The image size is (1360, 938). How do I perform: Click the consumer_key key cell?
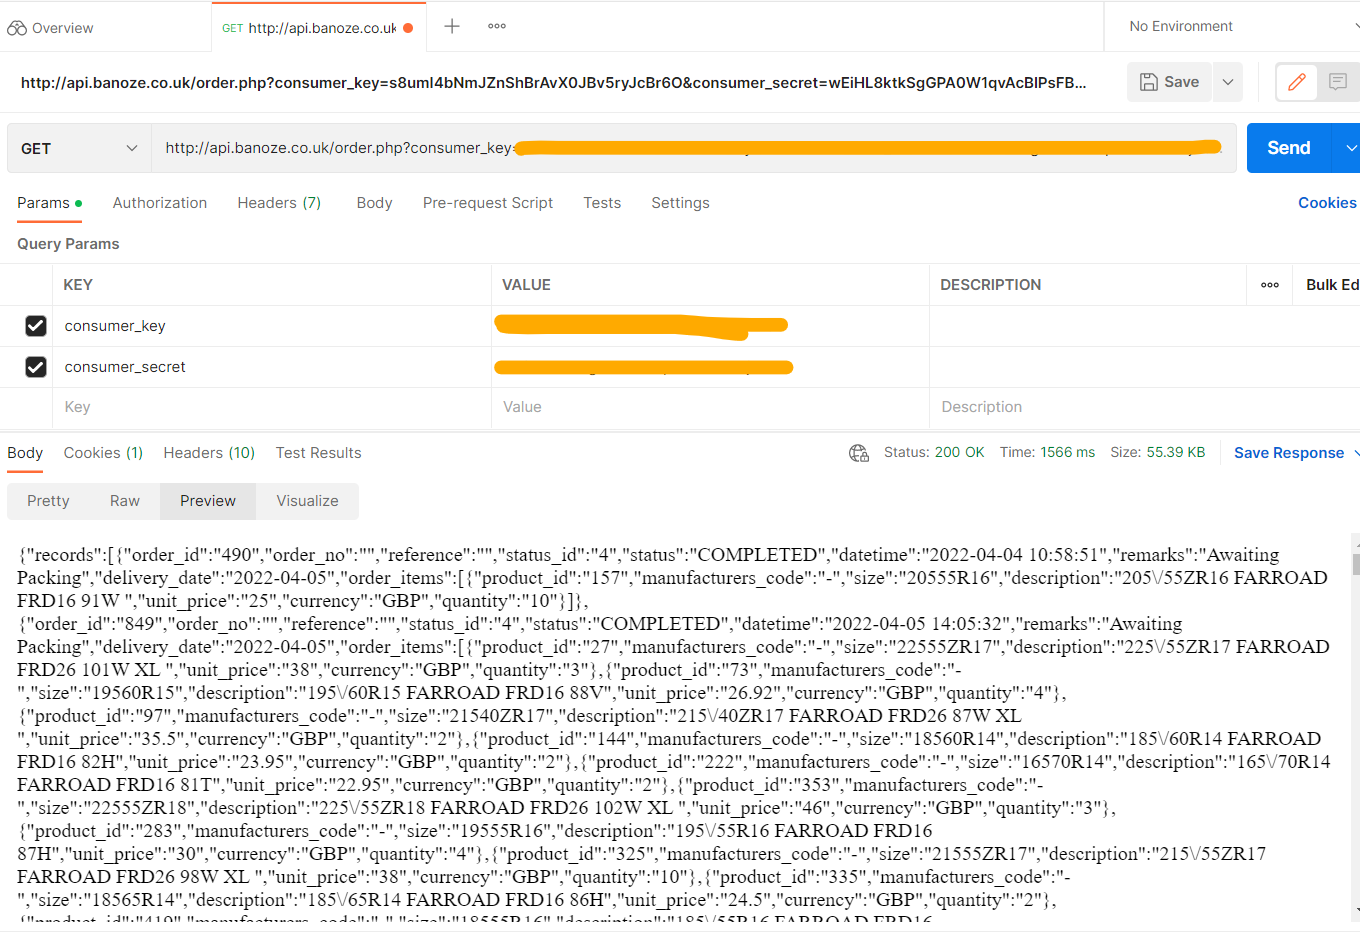[272, 326]
